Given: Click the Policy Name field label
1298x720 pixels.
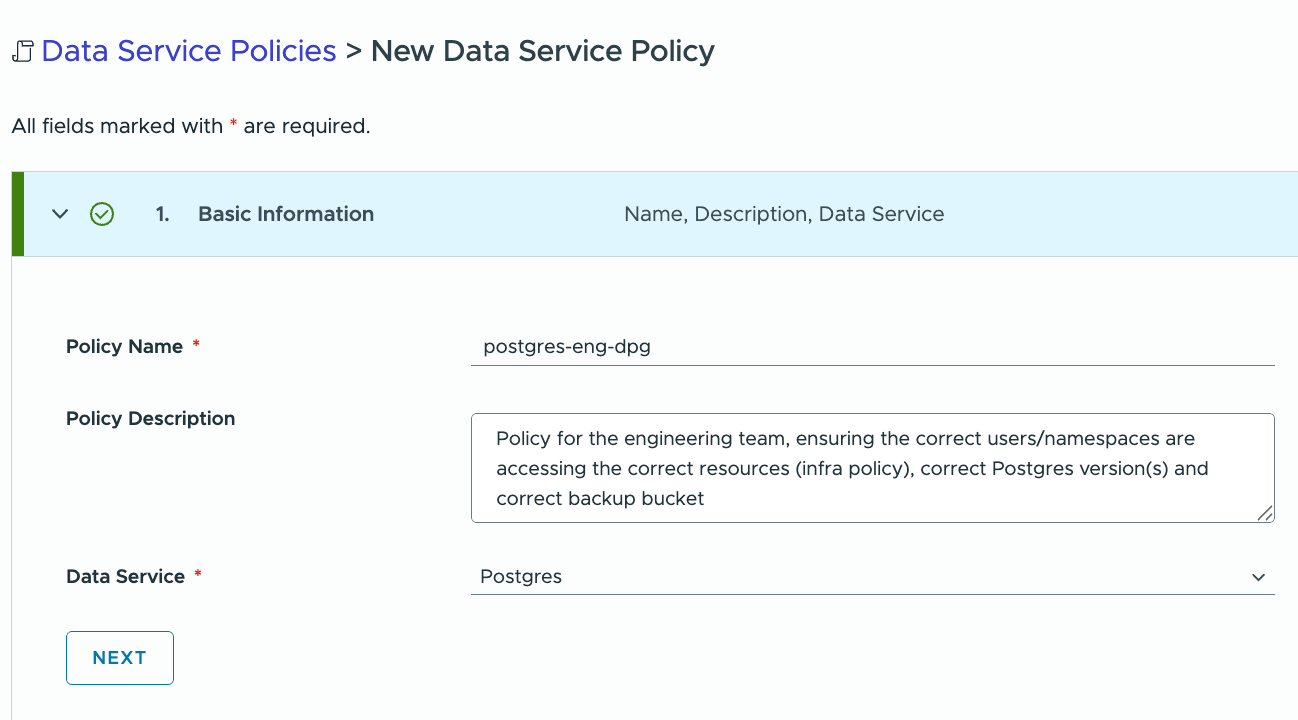Looking at the screenshot, I should [x=124, y=347].
